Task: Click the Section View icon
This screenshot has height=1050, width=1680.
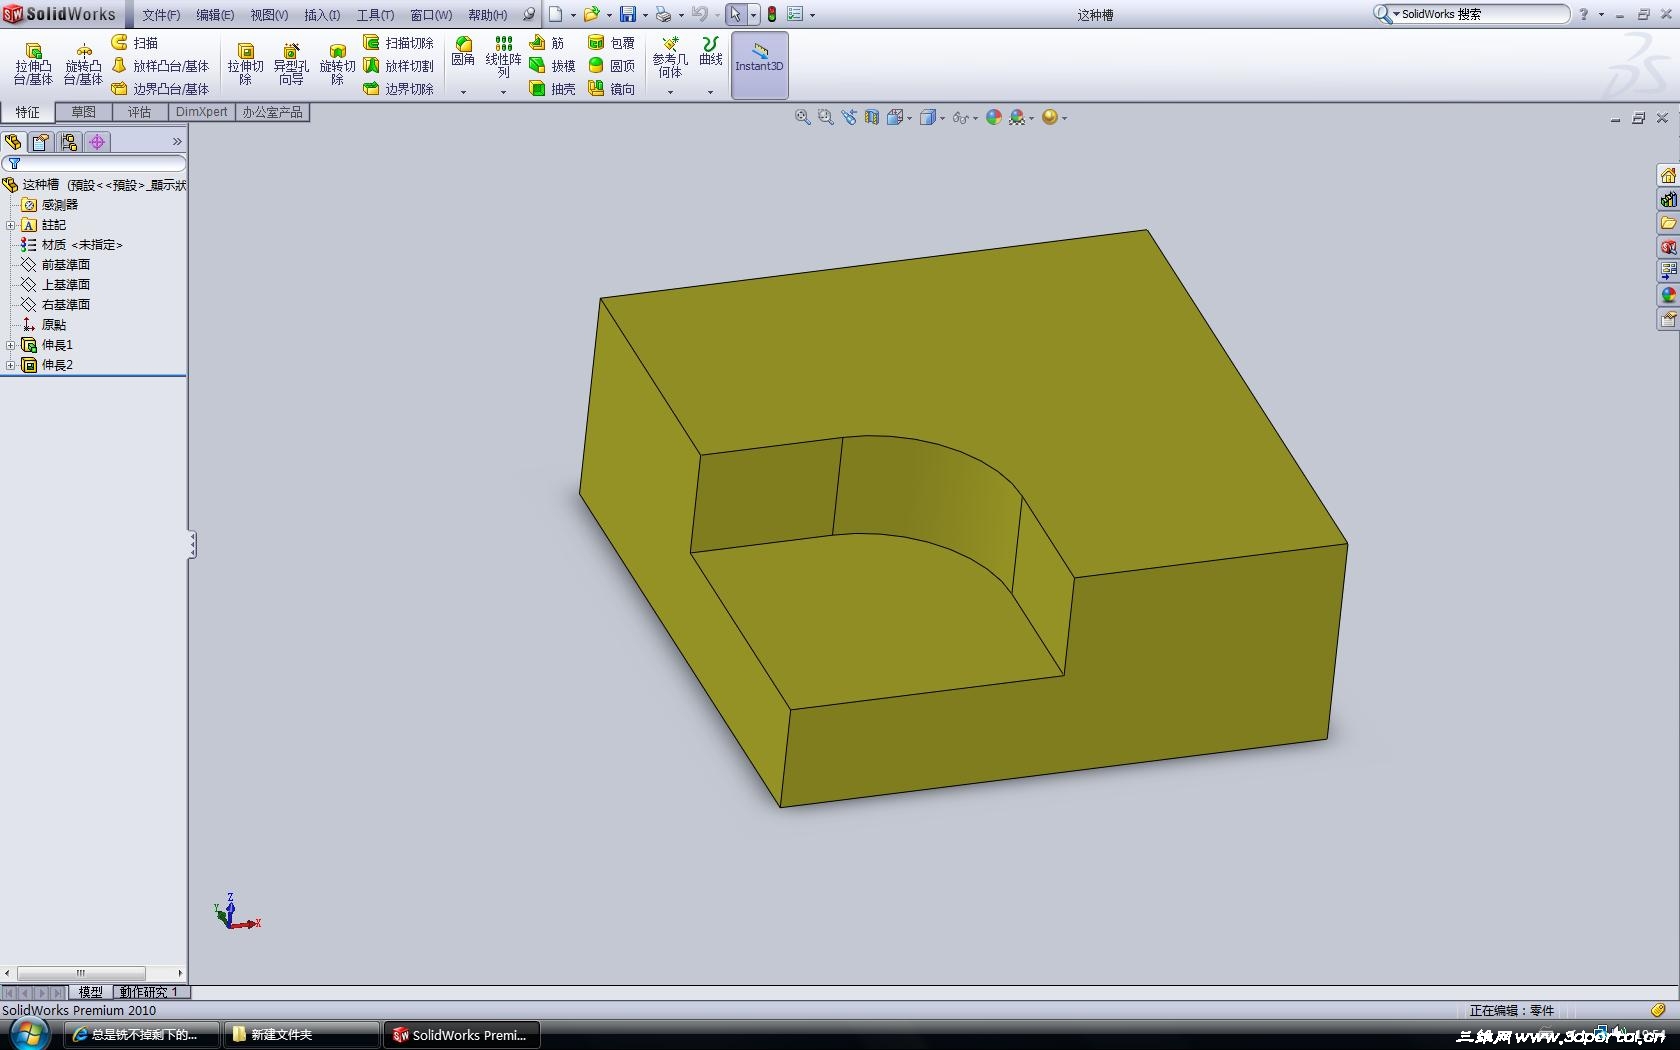Action: [x=872, y=118]
